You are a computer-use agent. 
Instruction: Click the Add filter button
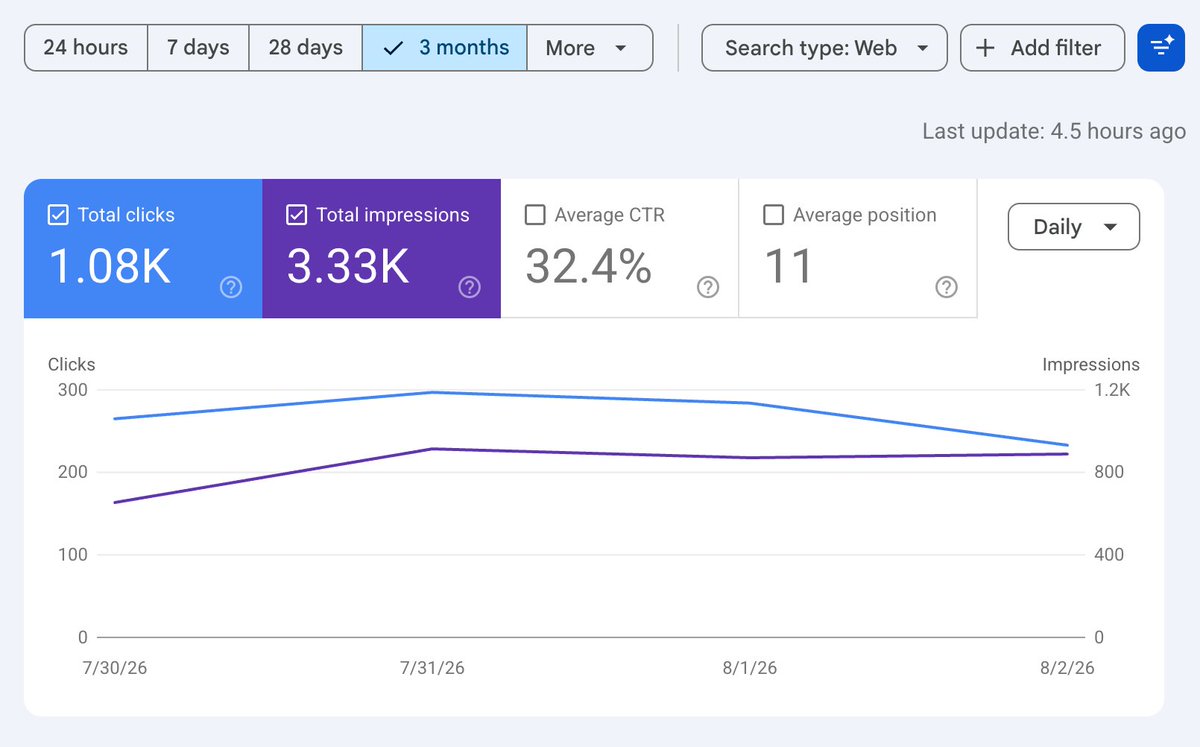1042,48
